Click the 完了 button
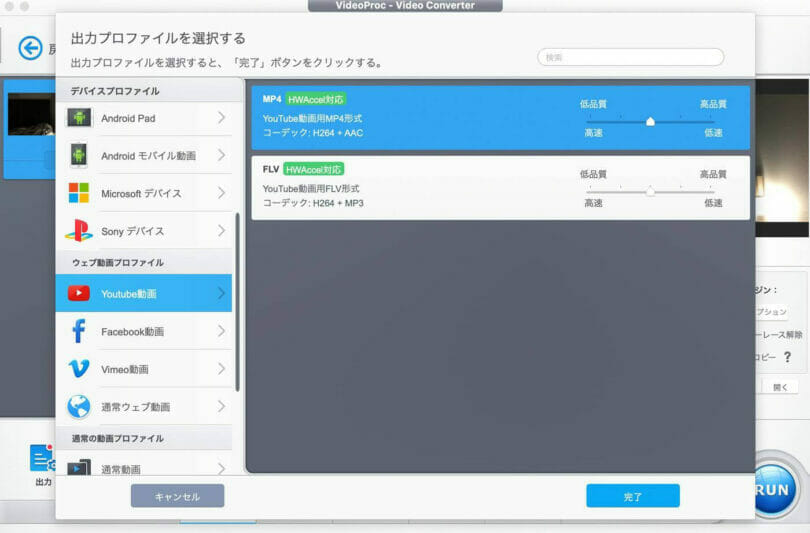 pyautogui.click(x=633, y=496)
